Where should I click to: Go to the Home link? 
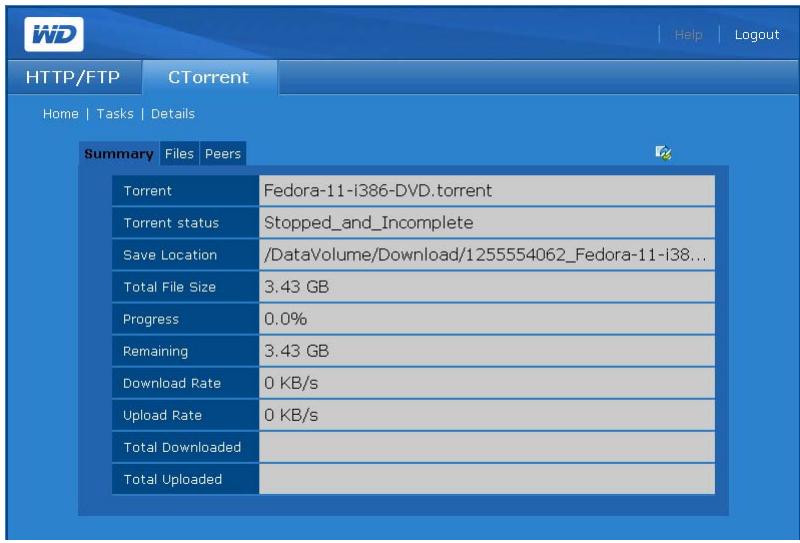pos(61,114)
